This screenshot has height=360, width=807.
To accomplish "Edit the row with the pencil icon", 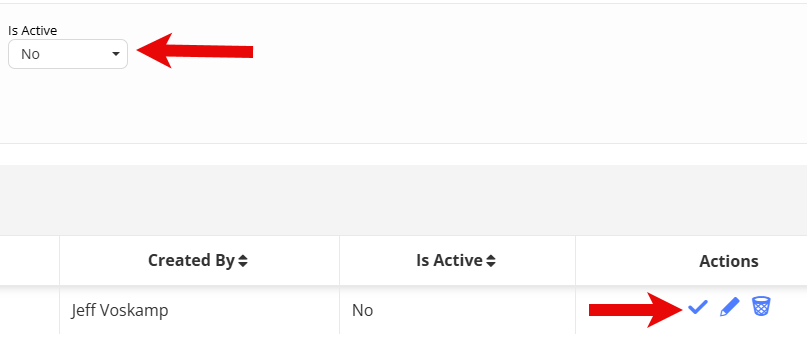I will pyautogui.click(x=729, y=307).
